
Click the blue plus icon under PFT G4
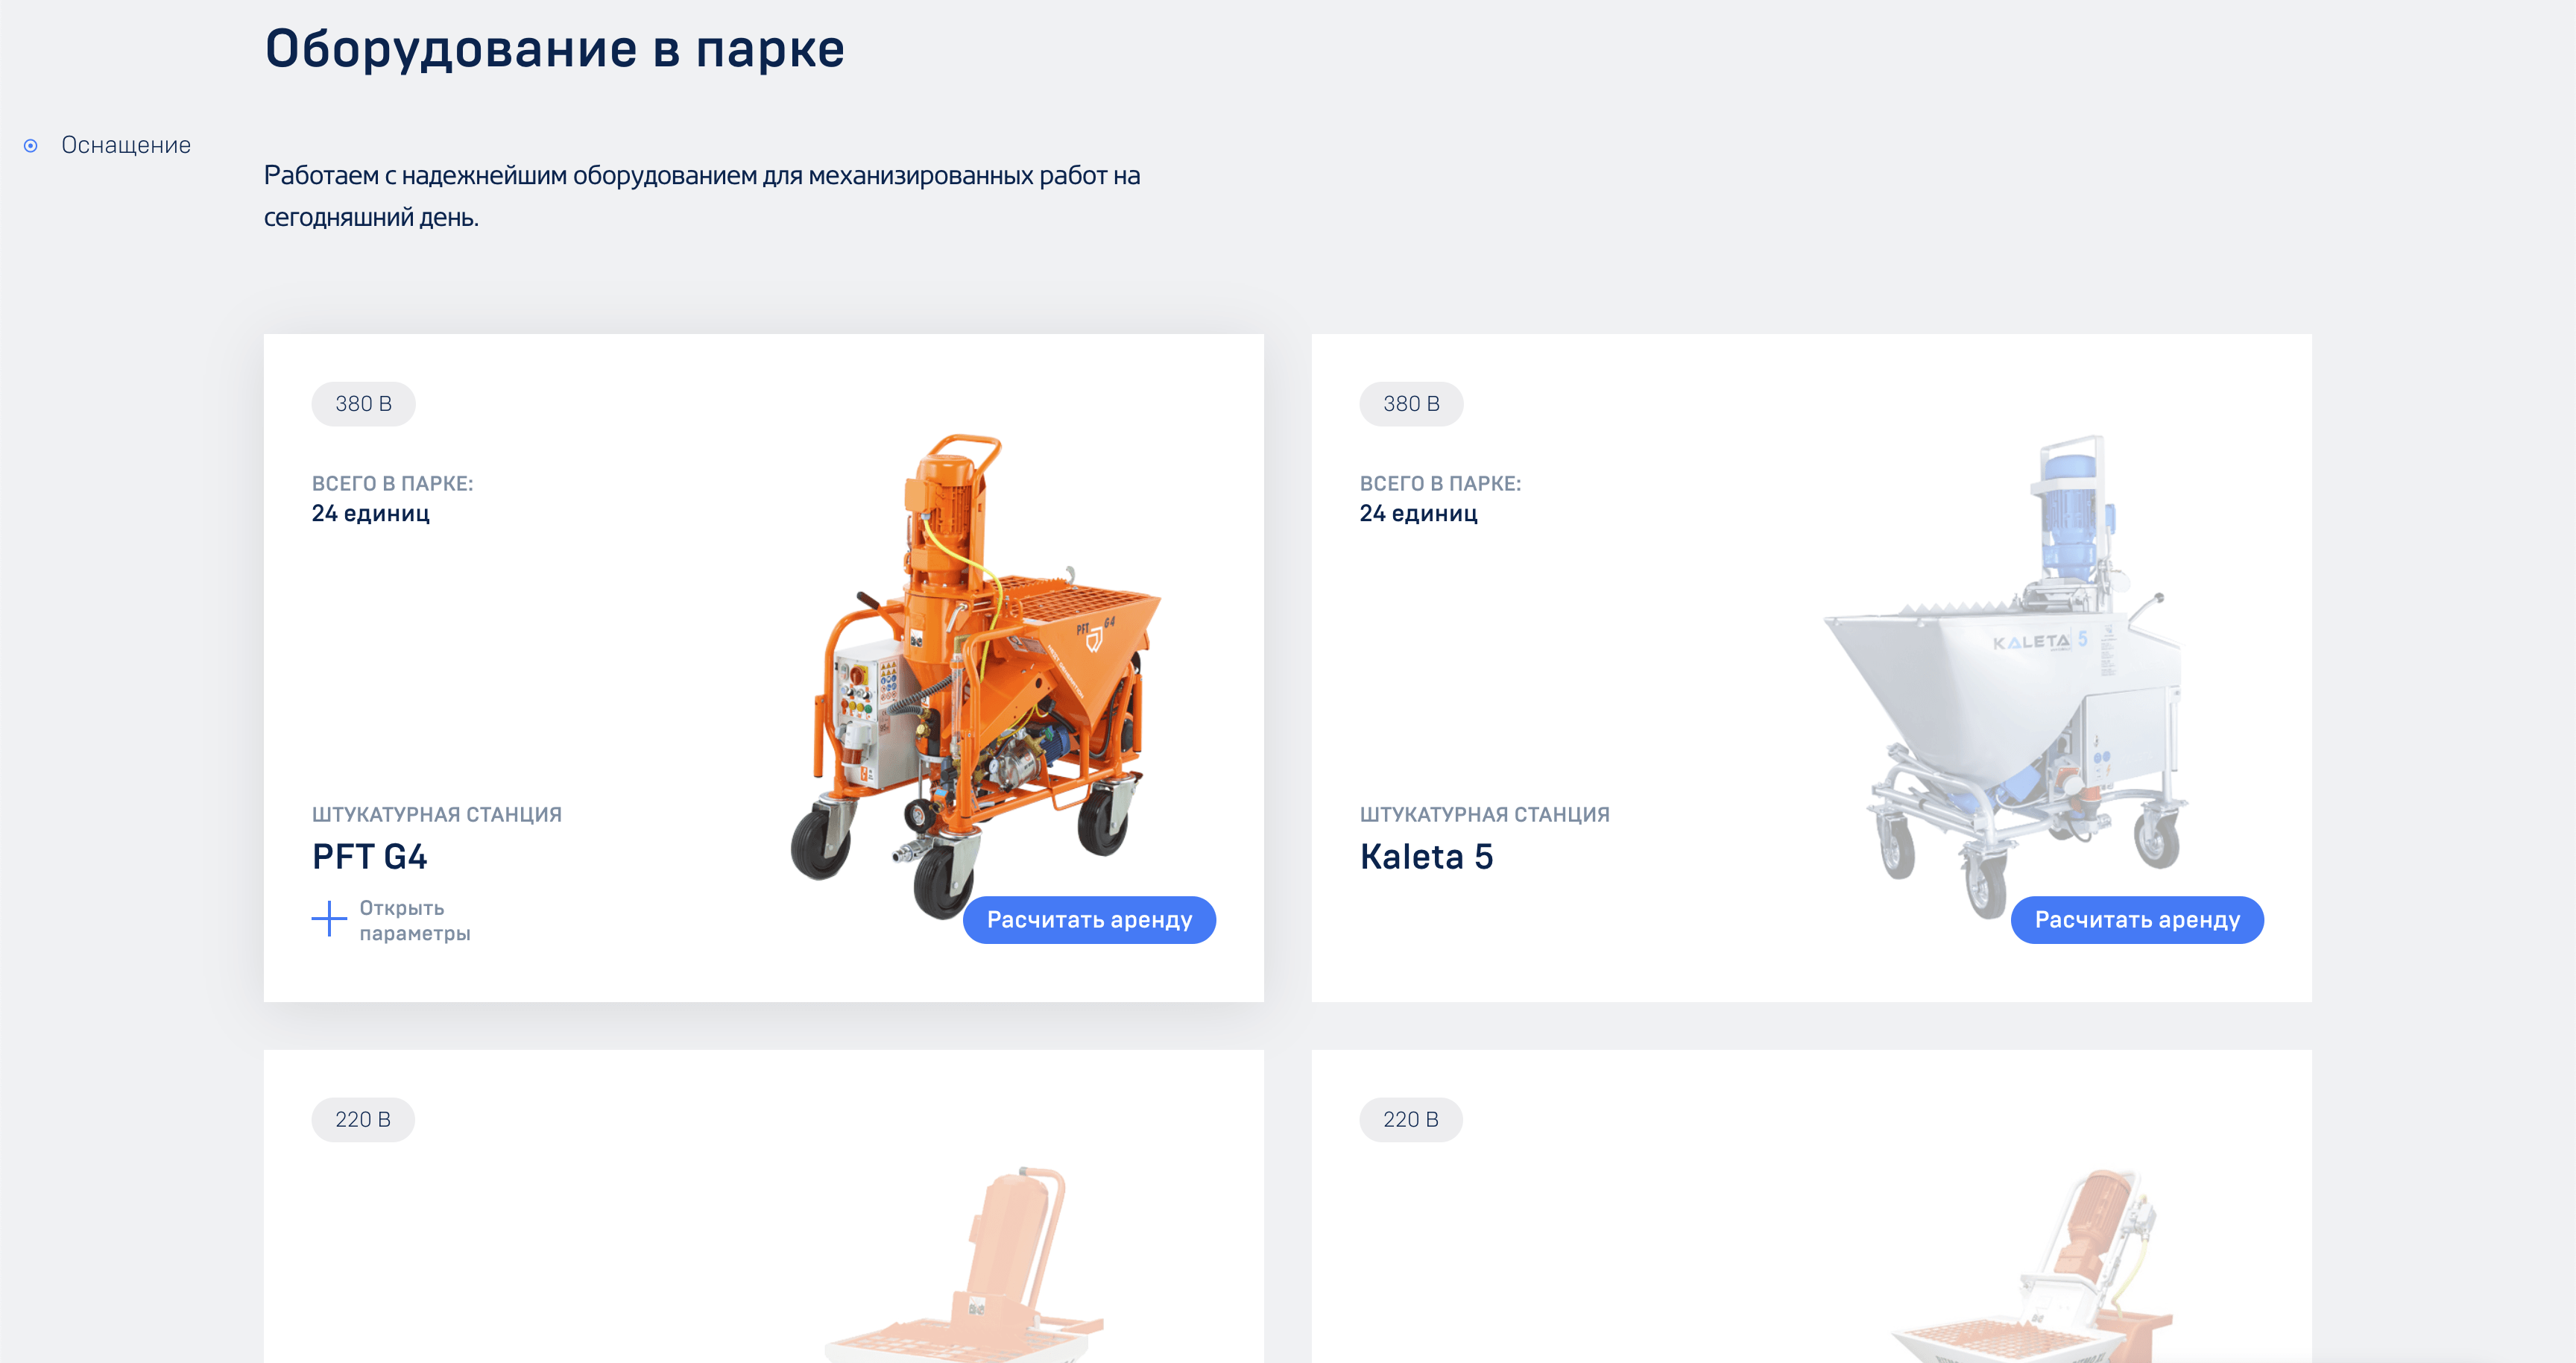(x=329, y=919)
